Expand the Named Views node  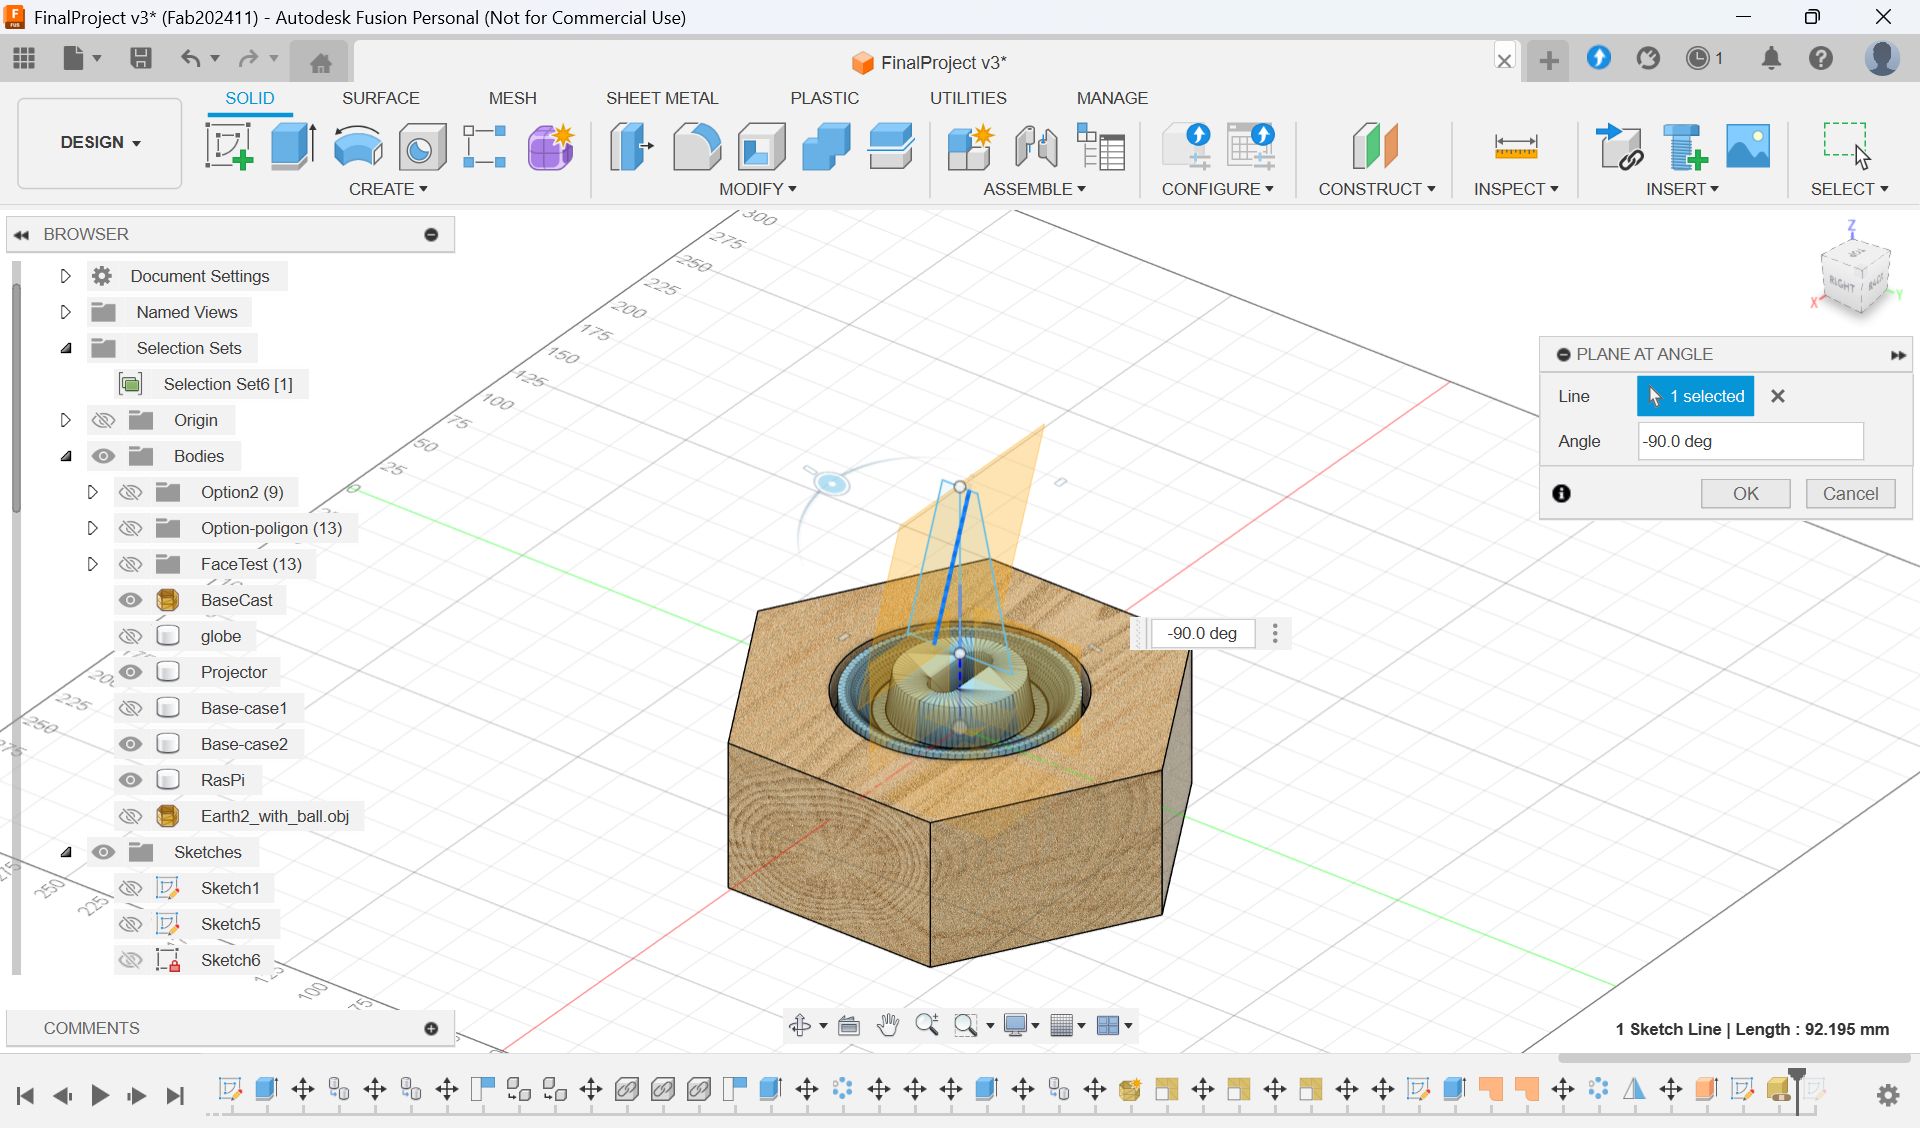click(x=66, y=312)
